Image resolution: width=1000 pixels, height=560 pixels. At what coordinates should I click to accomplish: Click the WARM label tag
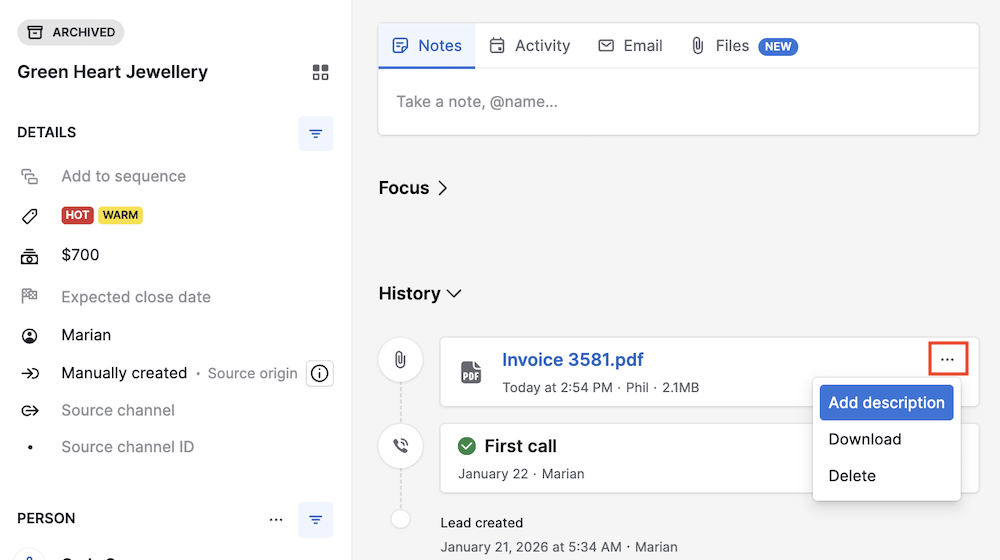pyautogui.click(x=120, y=215)
